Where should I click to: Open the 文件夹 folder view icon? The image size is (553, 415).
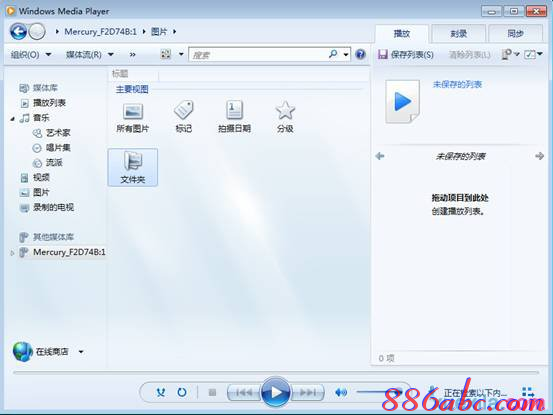[x=133, y=167]
